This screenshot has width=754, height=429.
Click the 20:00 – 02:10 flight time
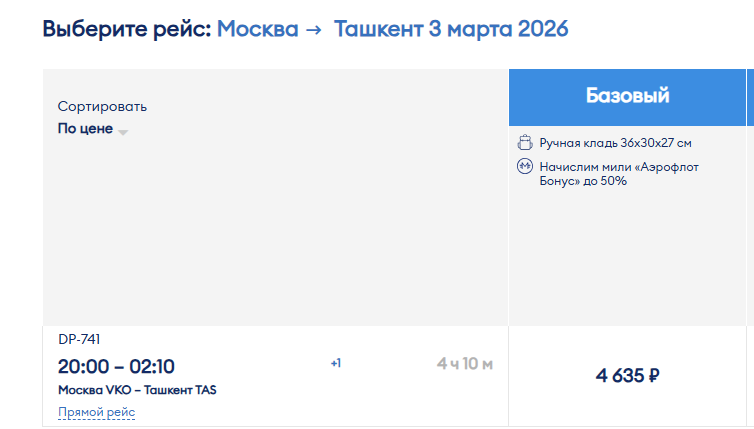[x=116, y=367]
